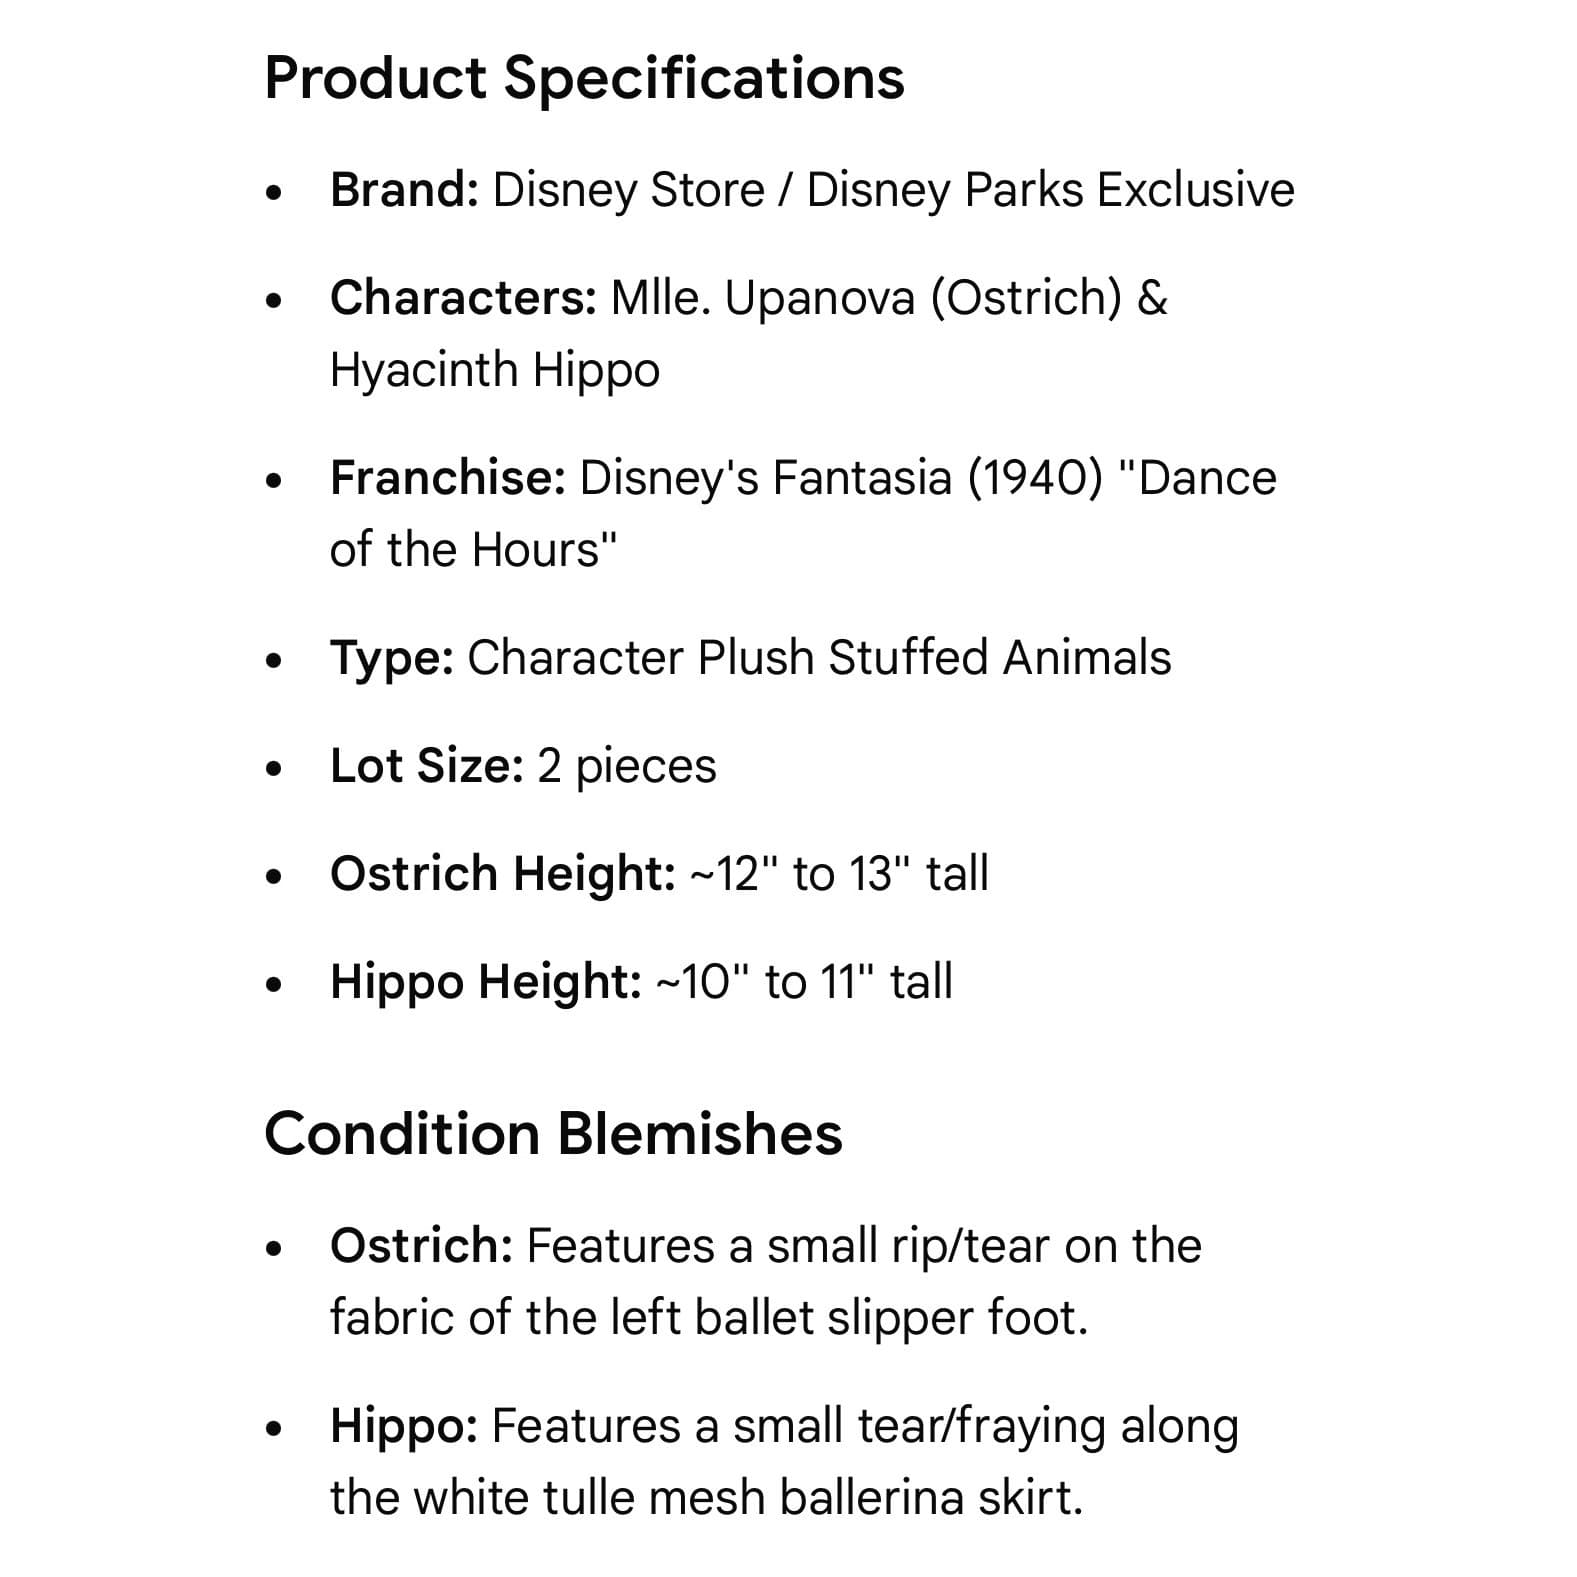
Task: Click the Characters label
Action: [x=464, y=298]
